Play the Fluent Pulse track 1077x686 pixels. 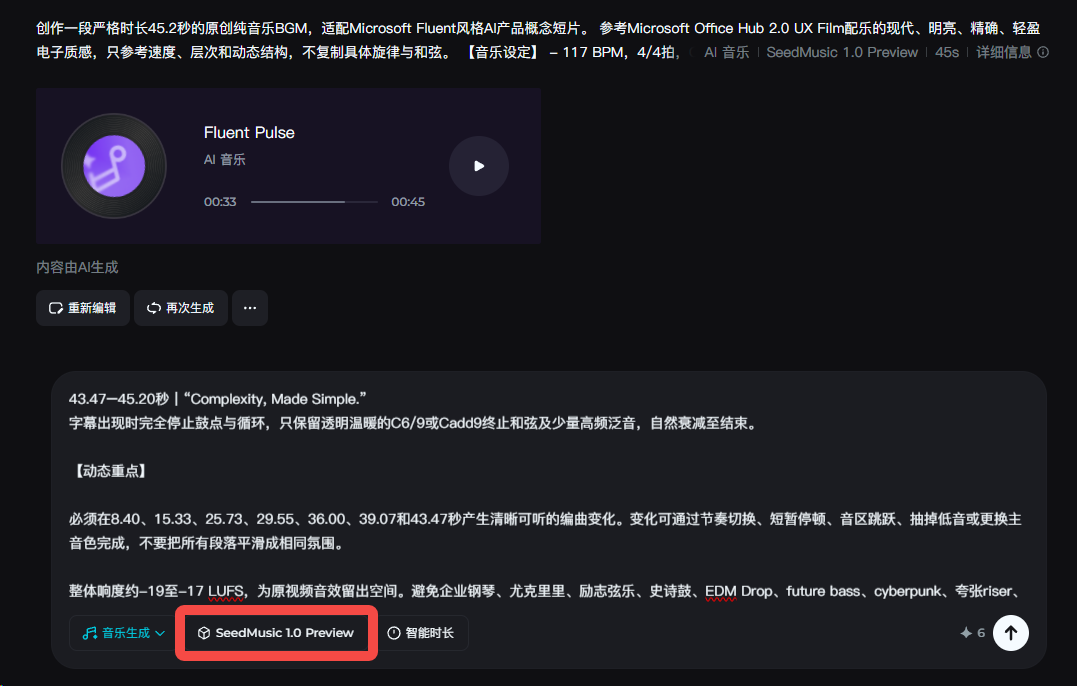tap(479, 166)
